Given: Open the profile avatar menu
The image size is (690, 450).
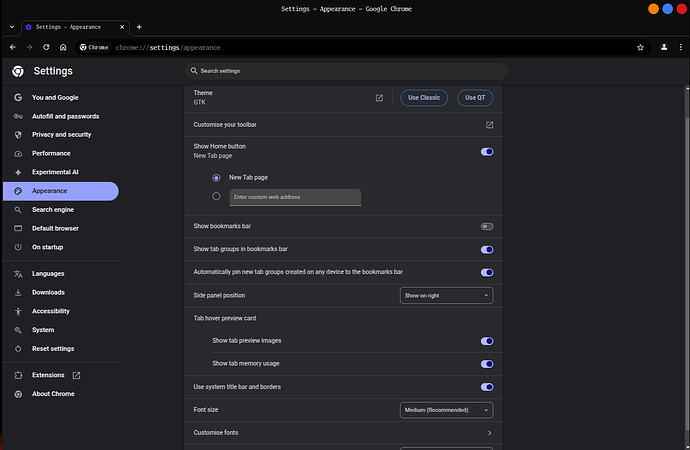Looking at the screenshot, I should point(664,47).
